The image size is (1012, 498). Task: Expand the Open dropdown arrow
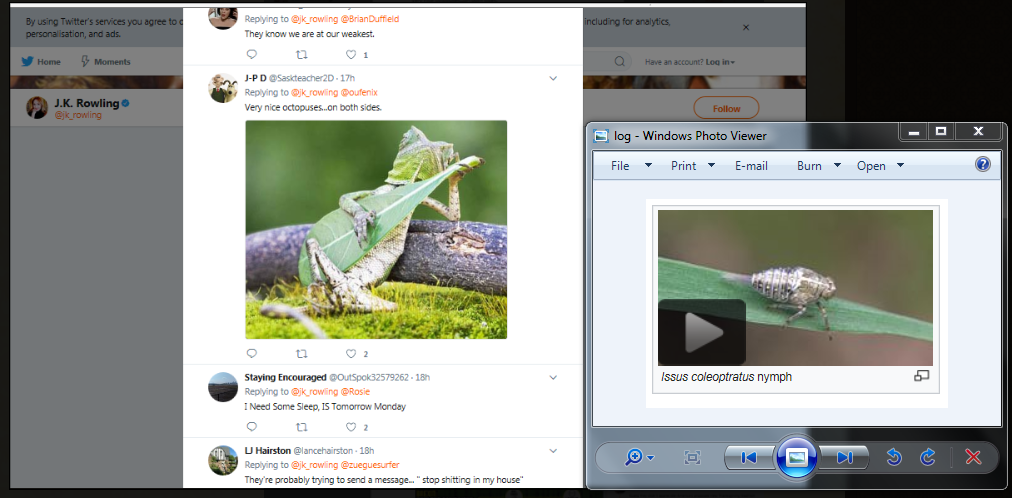(x=900, y=165)
